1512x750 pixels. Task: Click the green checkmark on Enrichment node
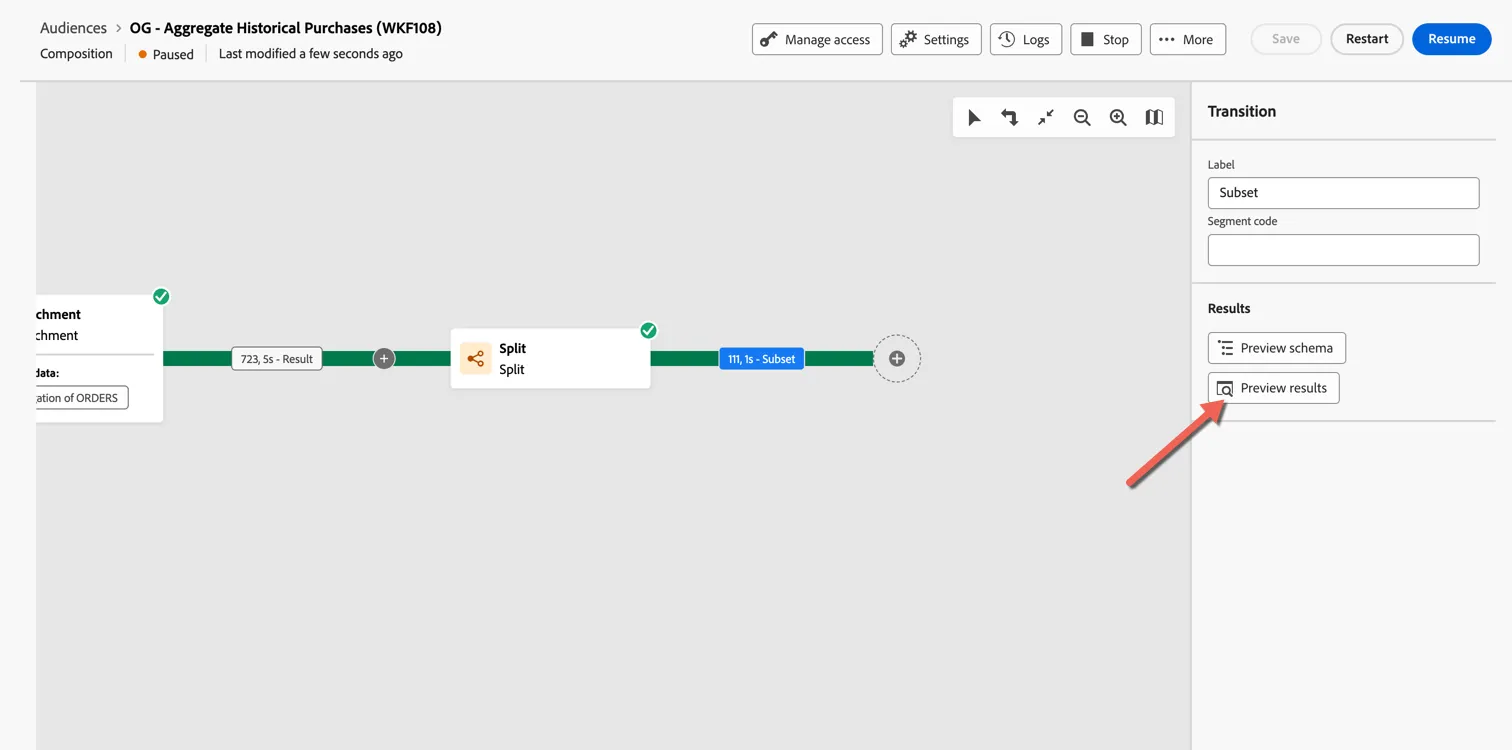(161, 296)
